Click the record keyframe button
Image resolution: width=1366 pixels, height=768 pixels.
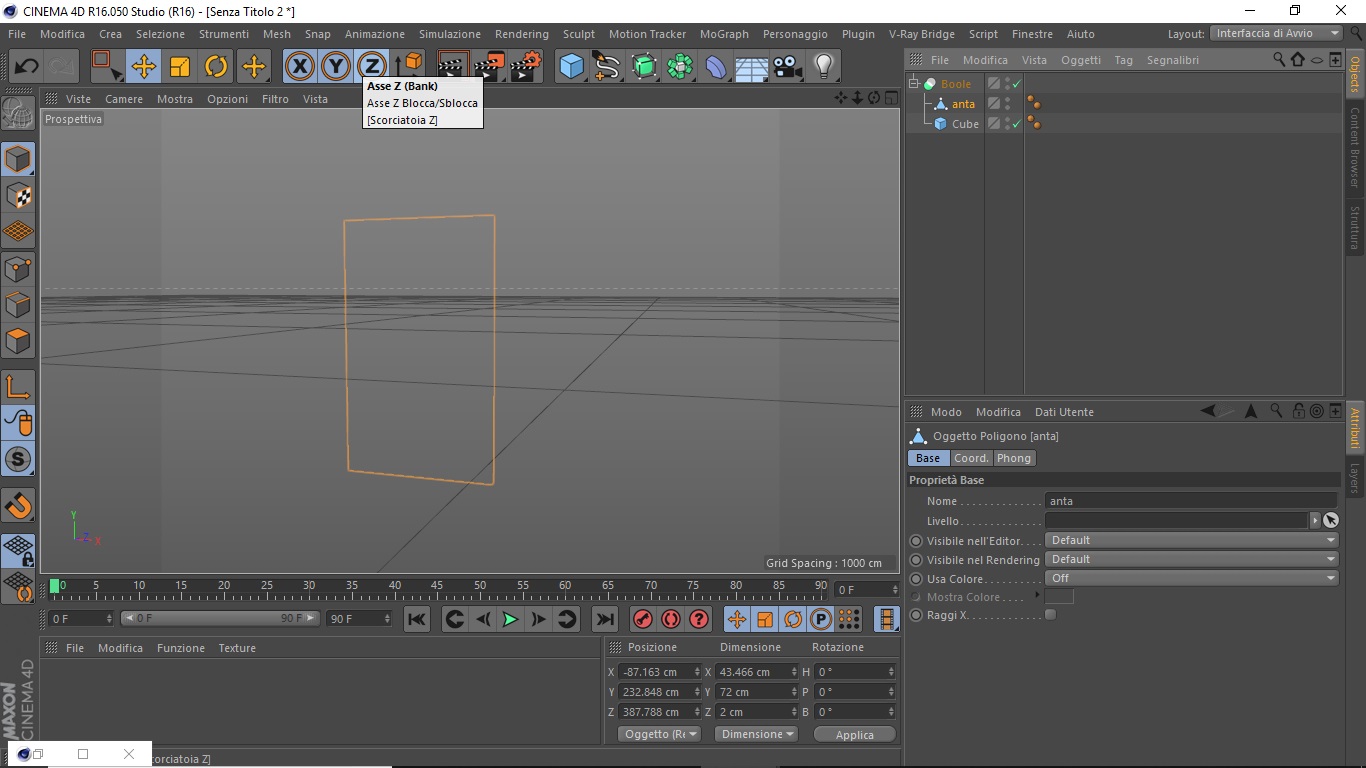(643, 619)
